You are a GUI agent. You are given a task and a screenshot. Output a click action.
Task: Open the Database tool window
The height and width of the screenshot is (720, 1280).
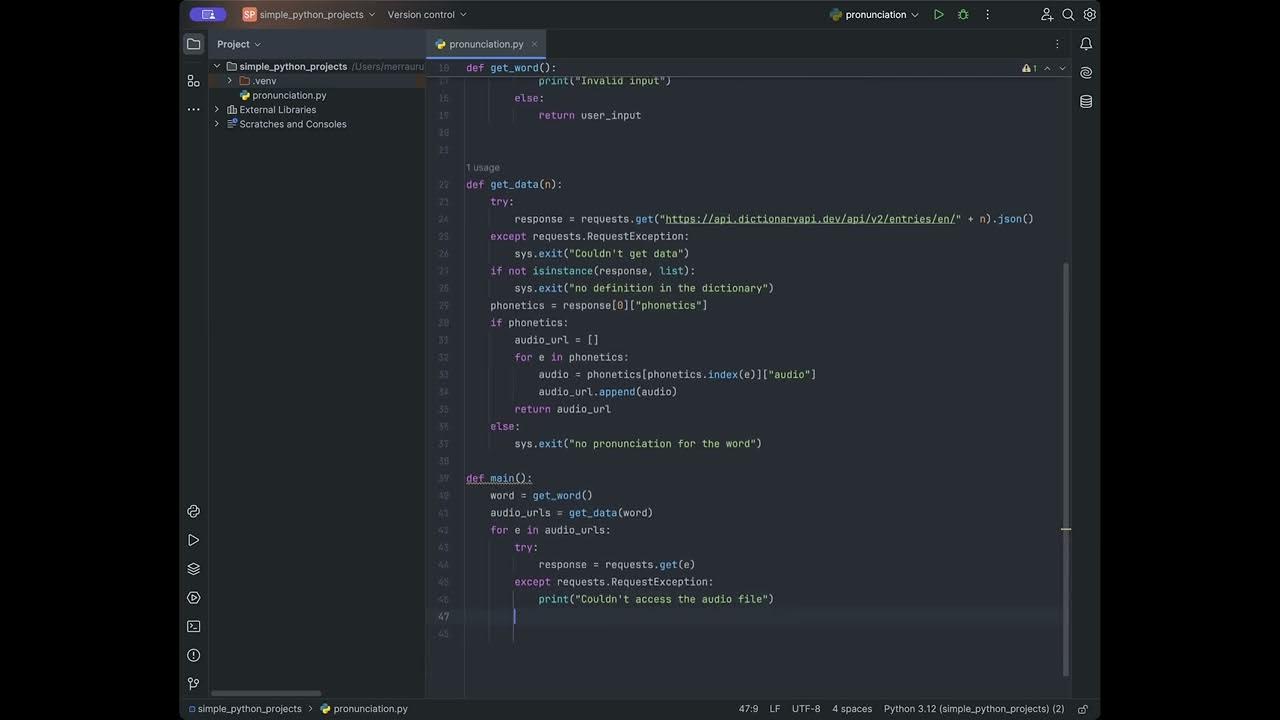click(1086, 101)
